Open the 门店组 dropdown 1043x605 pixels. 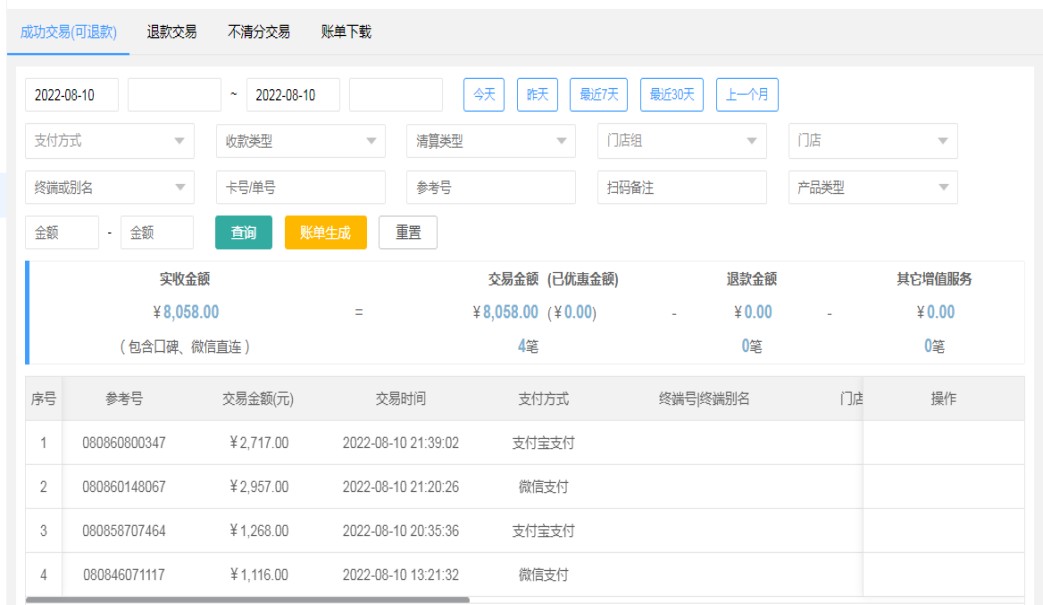click(681, 141)
